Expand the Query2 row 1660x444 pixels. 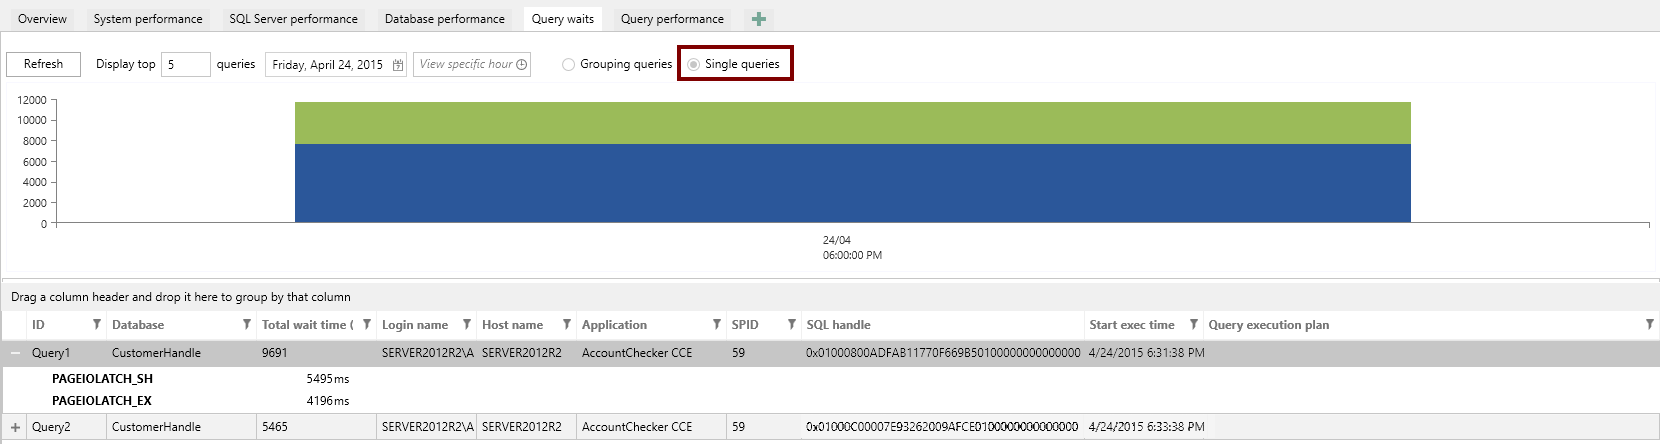click(15, 427)
